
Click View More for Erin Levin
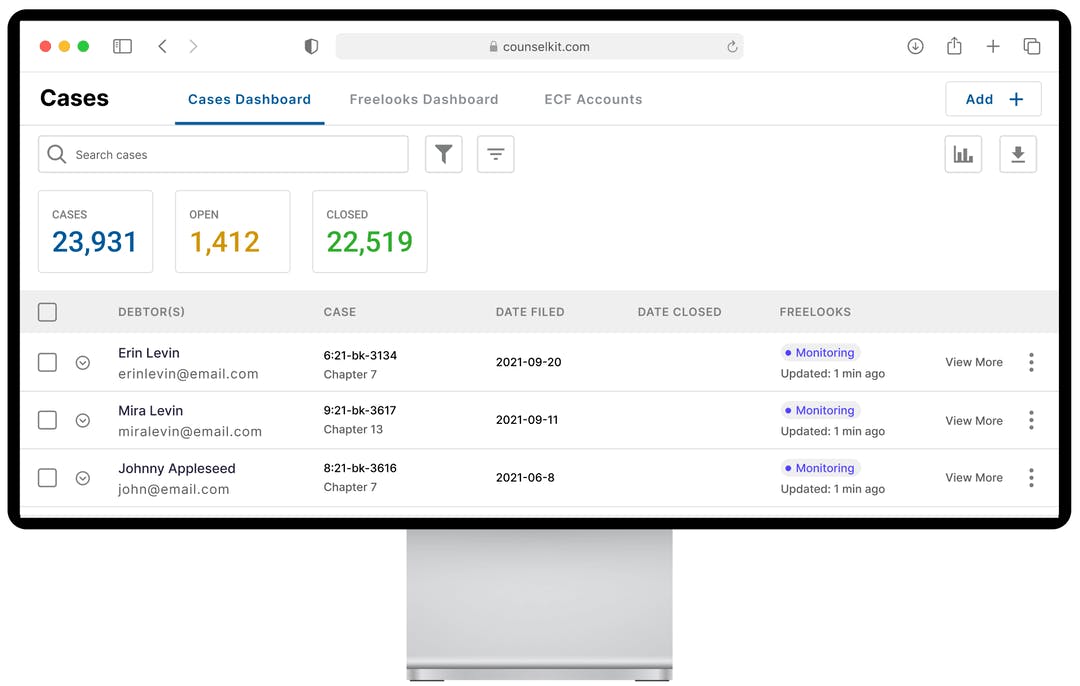click(x=974, y=362)
